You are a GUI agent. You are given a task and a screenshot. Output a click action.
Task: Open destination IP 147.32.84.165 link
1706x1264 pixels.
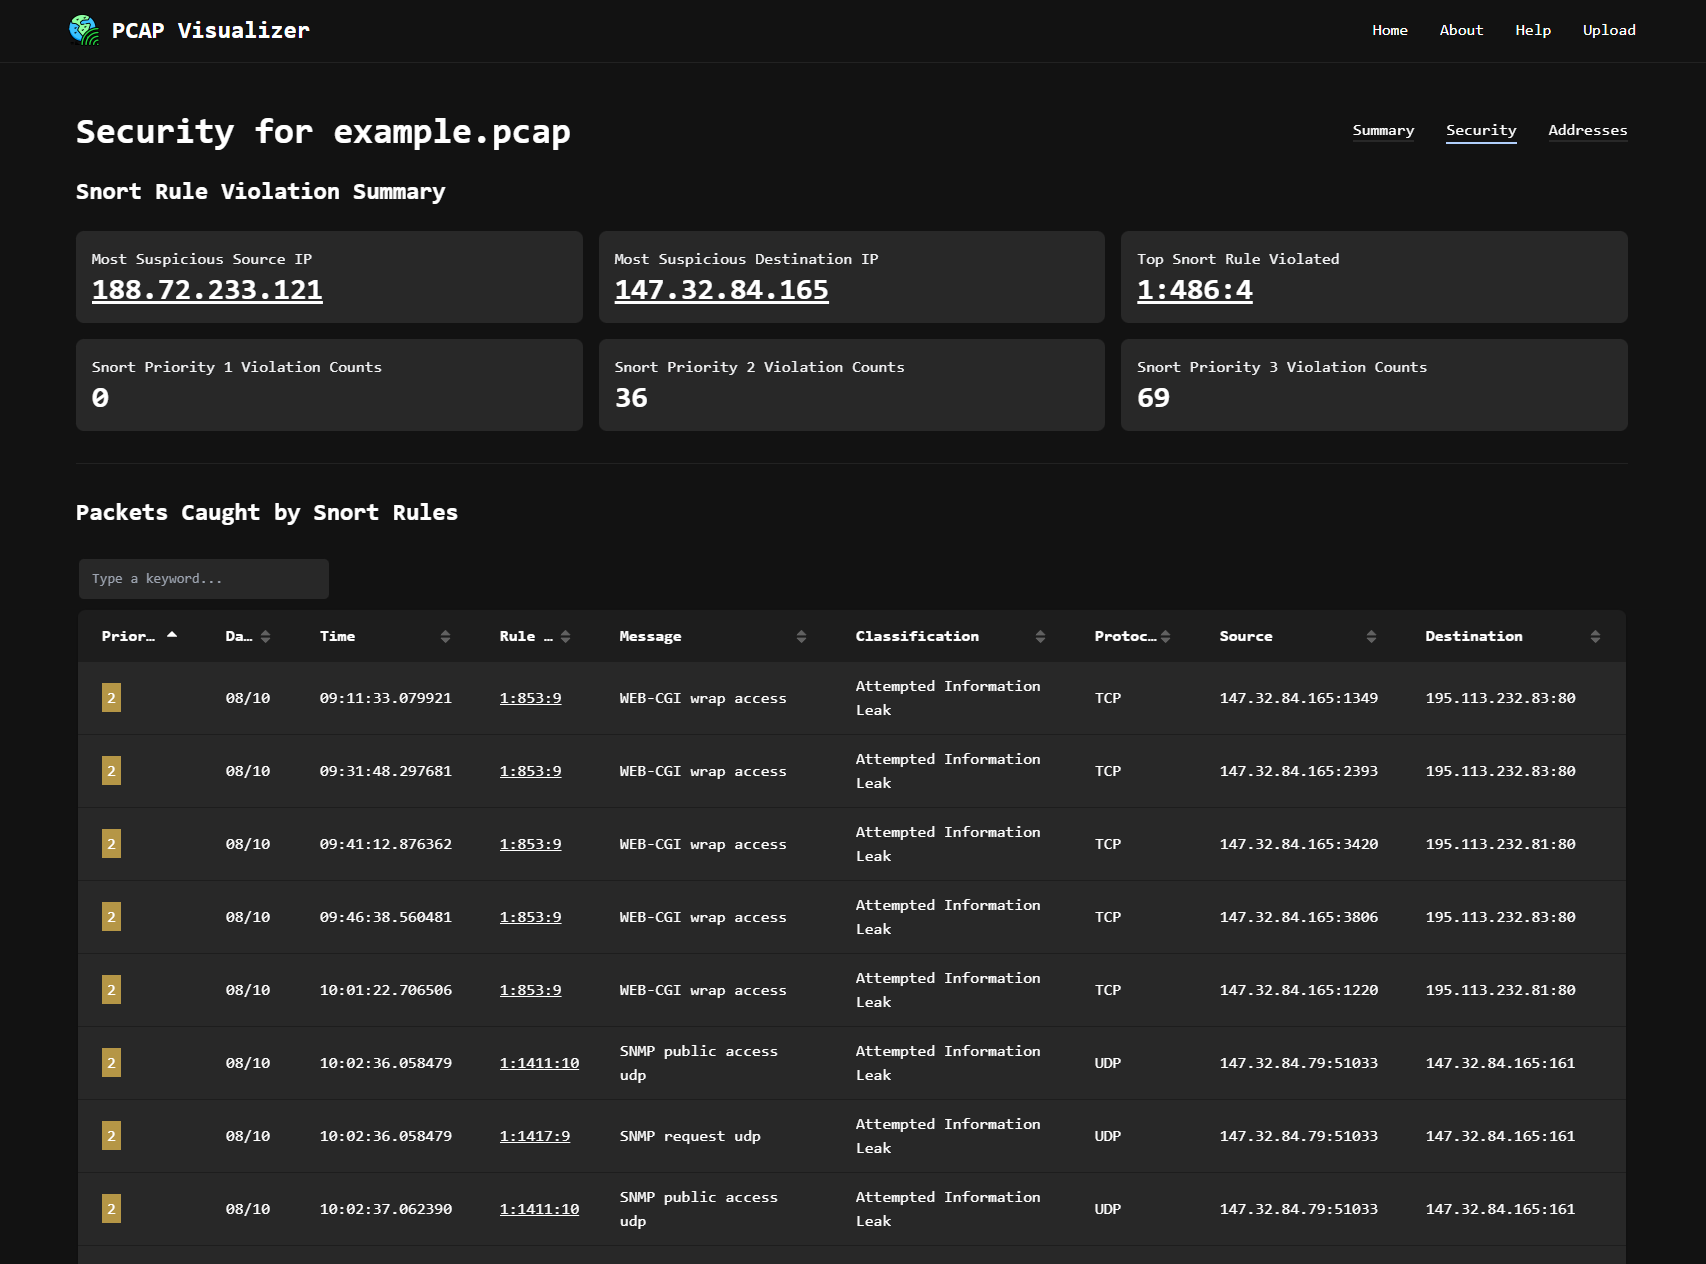pos(721,290)
